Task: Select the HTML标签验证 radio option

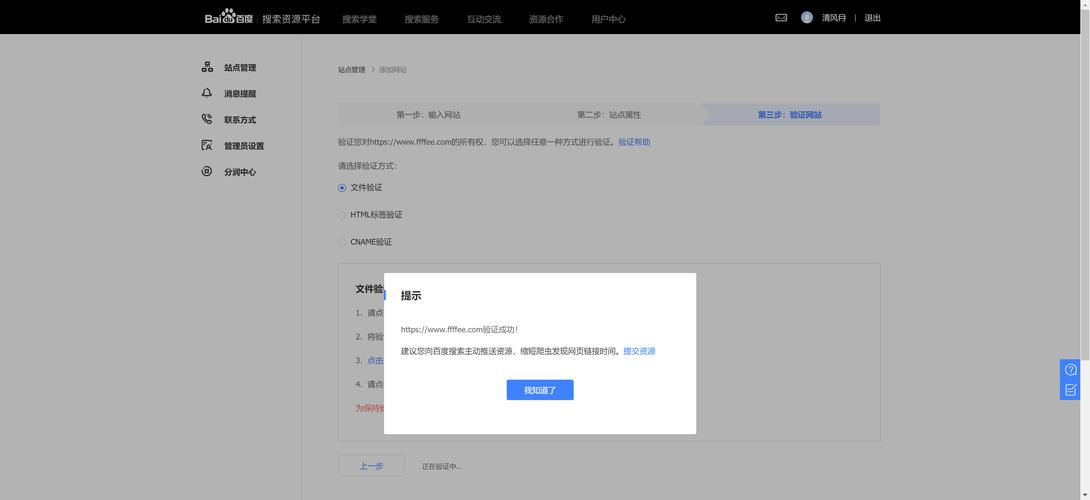Action: pyautogui.click(x=342, y=215)
